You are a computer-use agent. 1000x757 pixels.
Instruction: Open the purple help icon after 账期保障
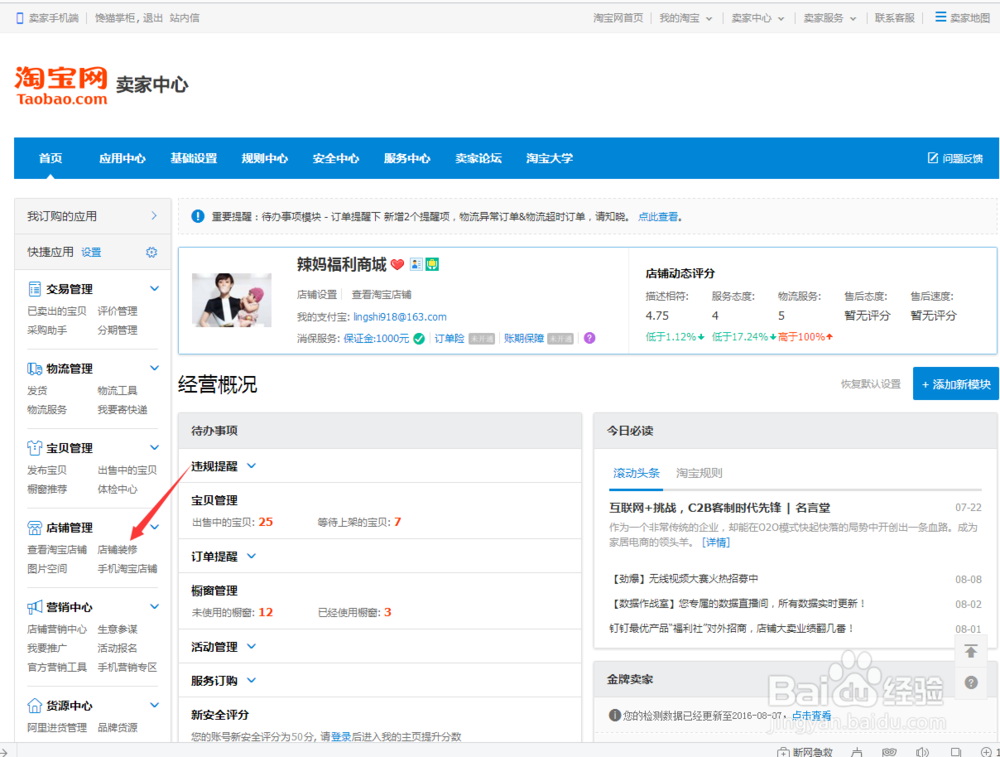point(588,337)
